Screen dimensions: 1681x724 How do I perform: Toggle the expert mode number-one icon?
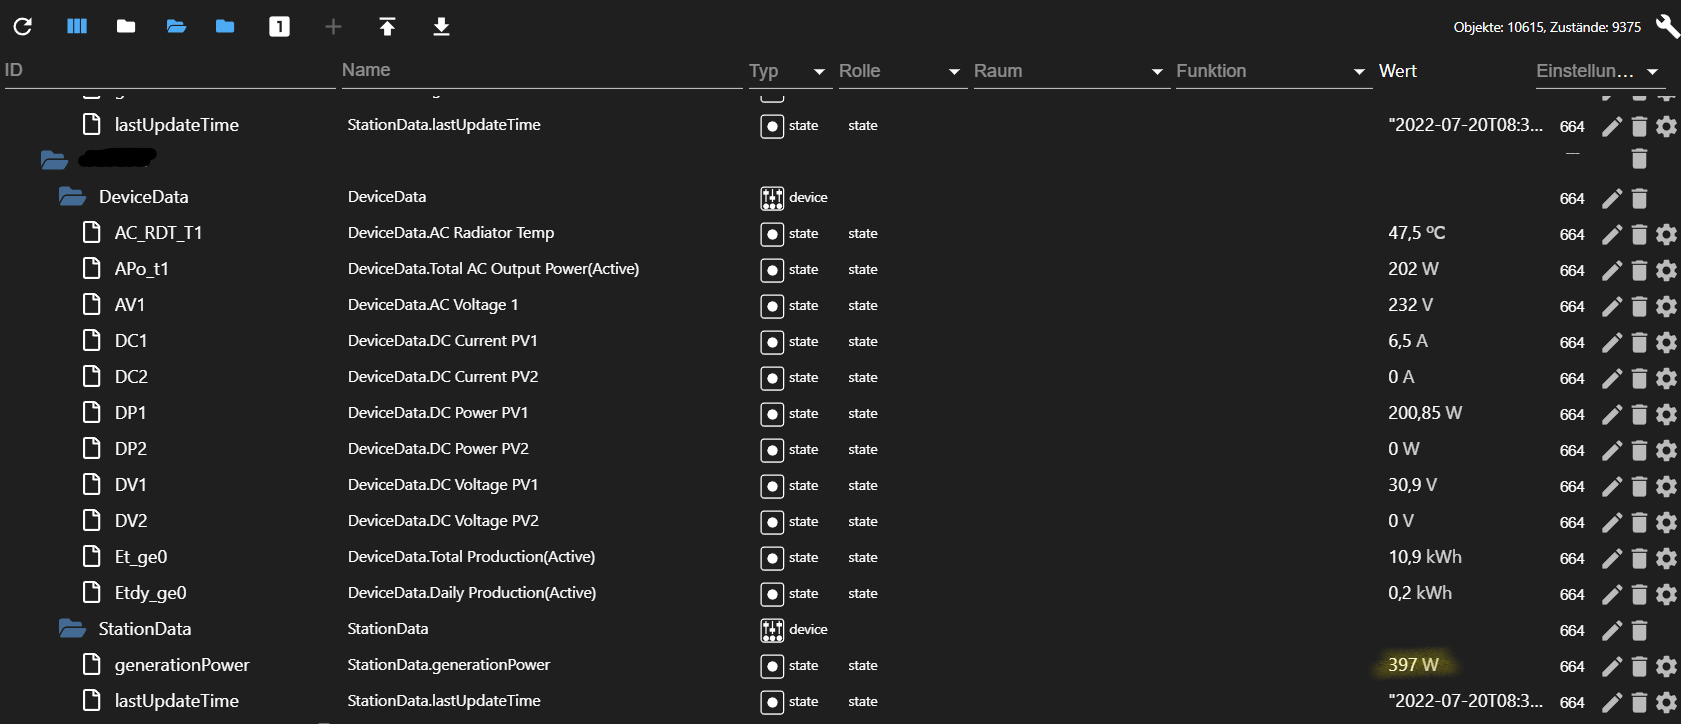click(280, 27)
